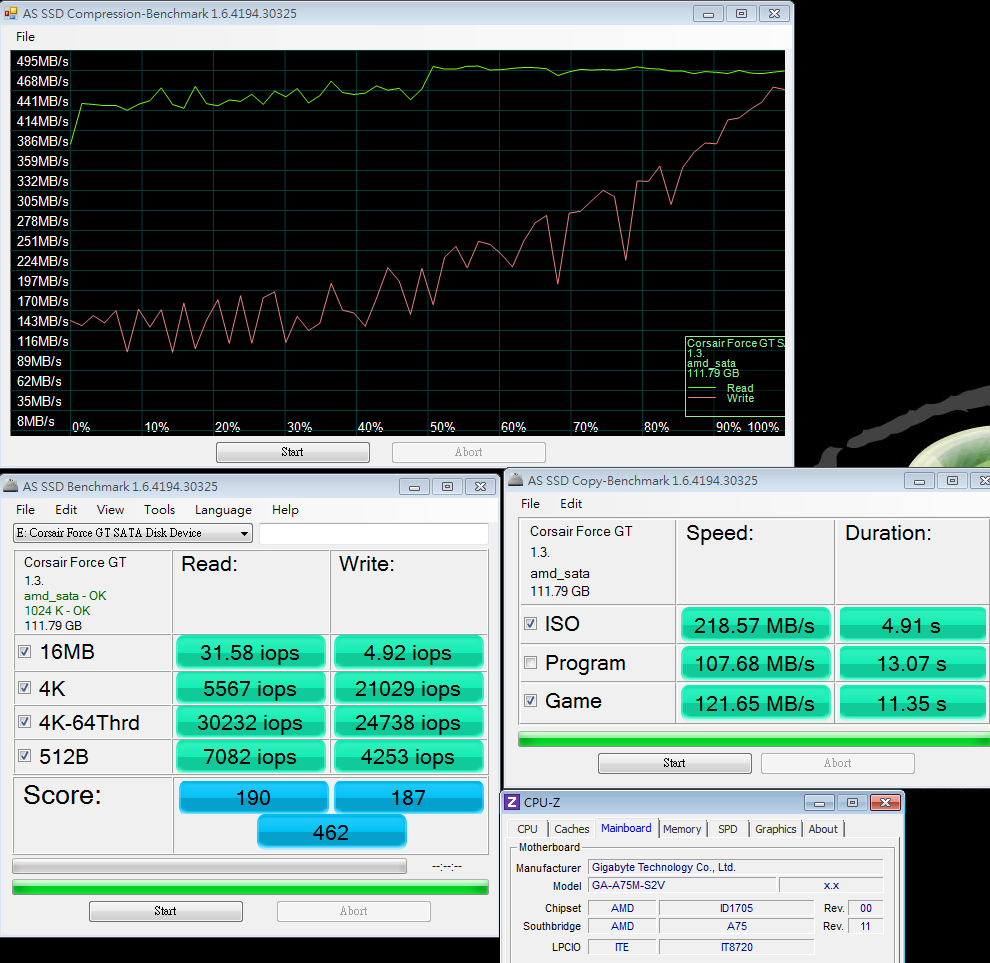This screenshot has height=963, width=990.
Task: Close the AS SSD Benchmark window
Action: tap(480, 487)
